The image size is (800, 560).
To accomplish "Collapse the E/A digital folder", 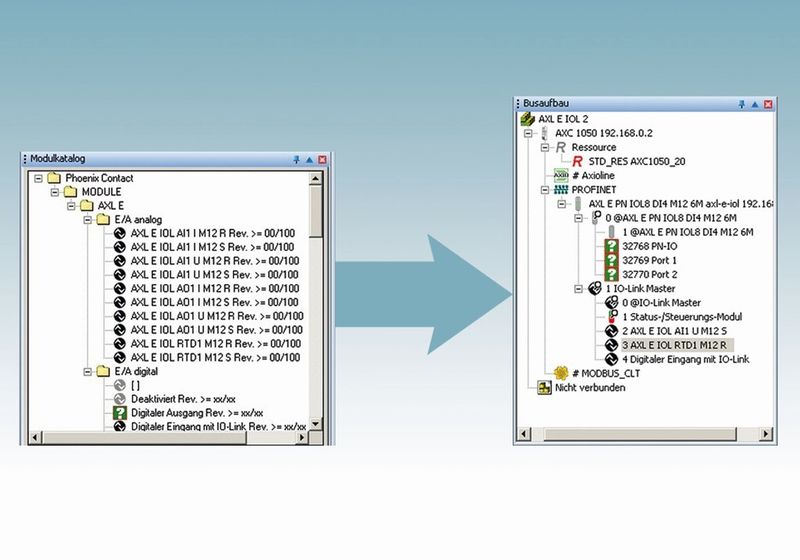I will [87, 372].
